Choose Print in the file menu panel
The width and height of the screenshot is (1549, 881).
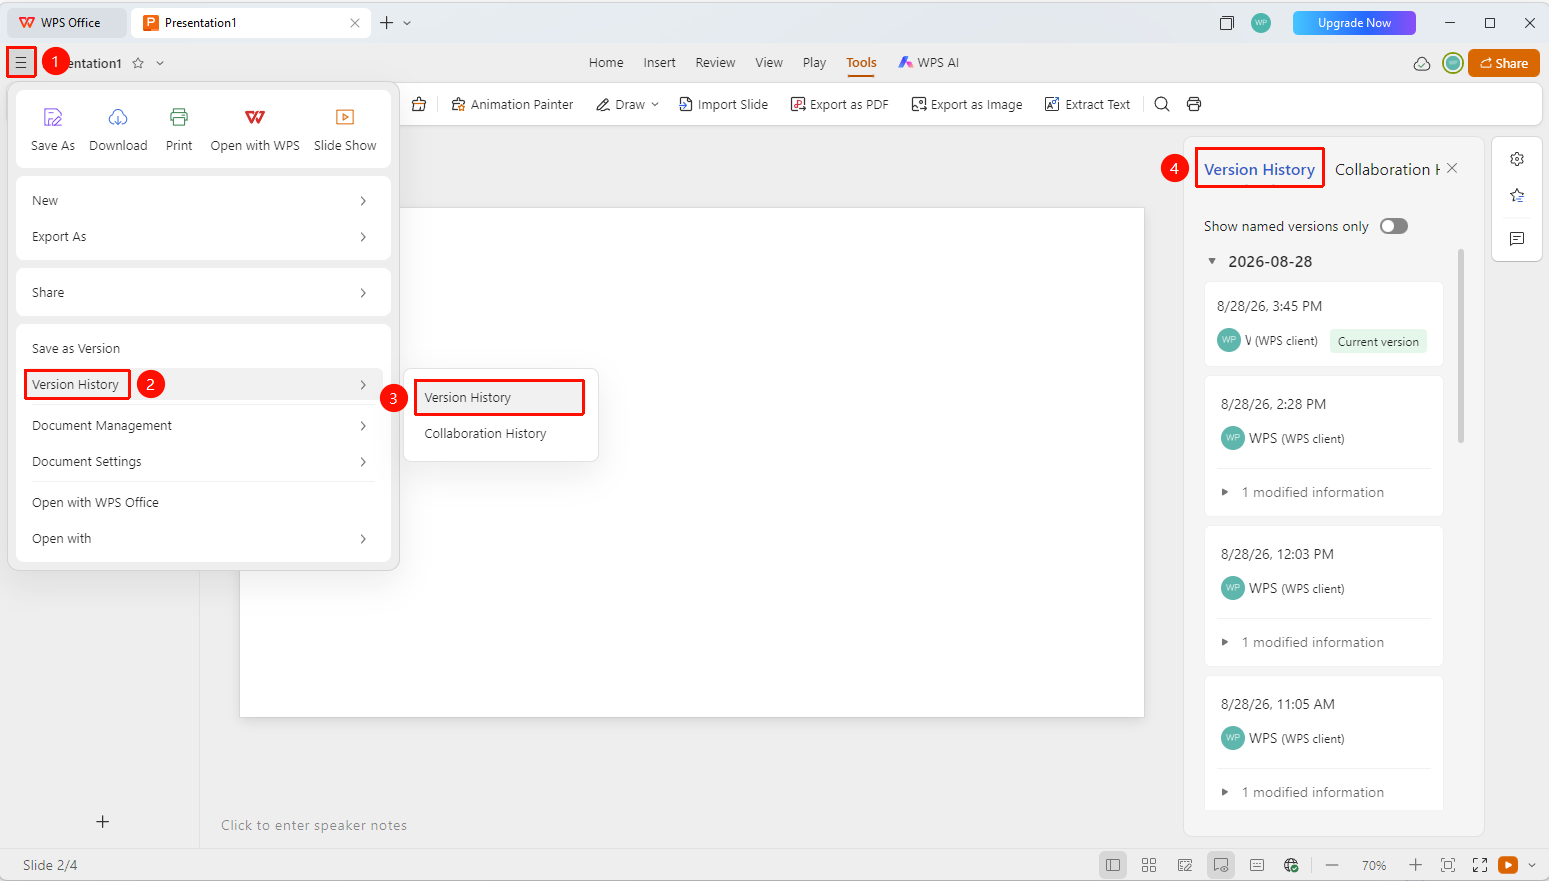pyautogui.click(x=179, y=130)
